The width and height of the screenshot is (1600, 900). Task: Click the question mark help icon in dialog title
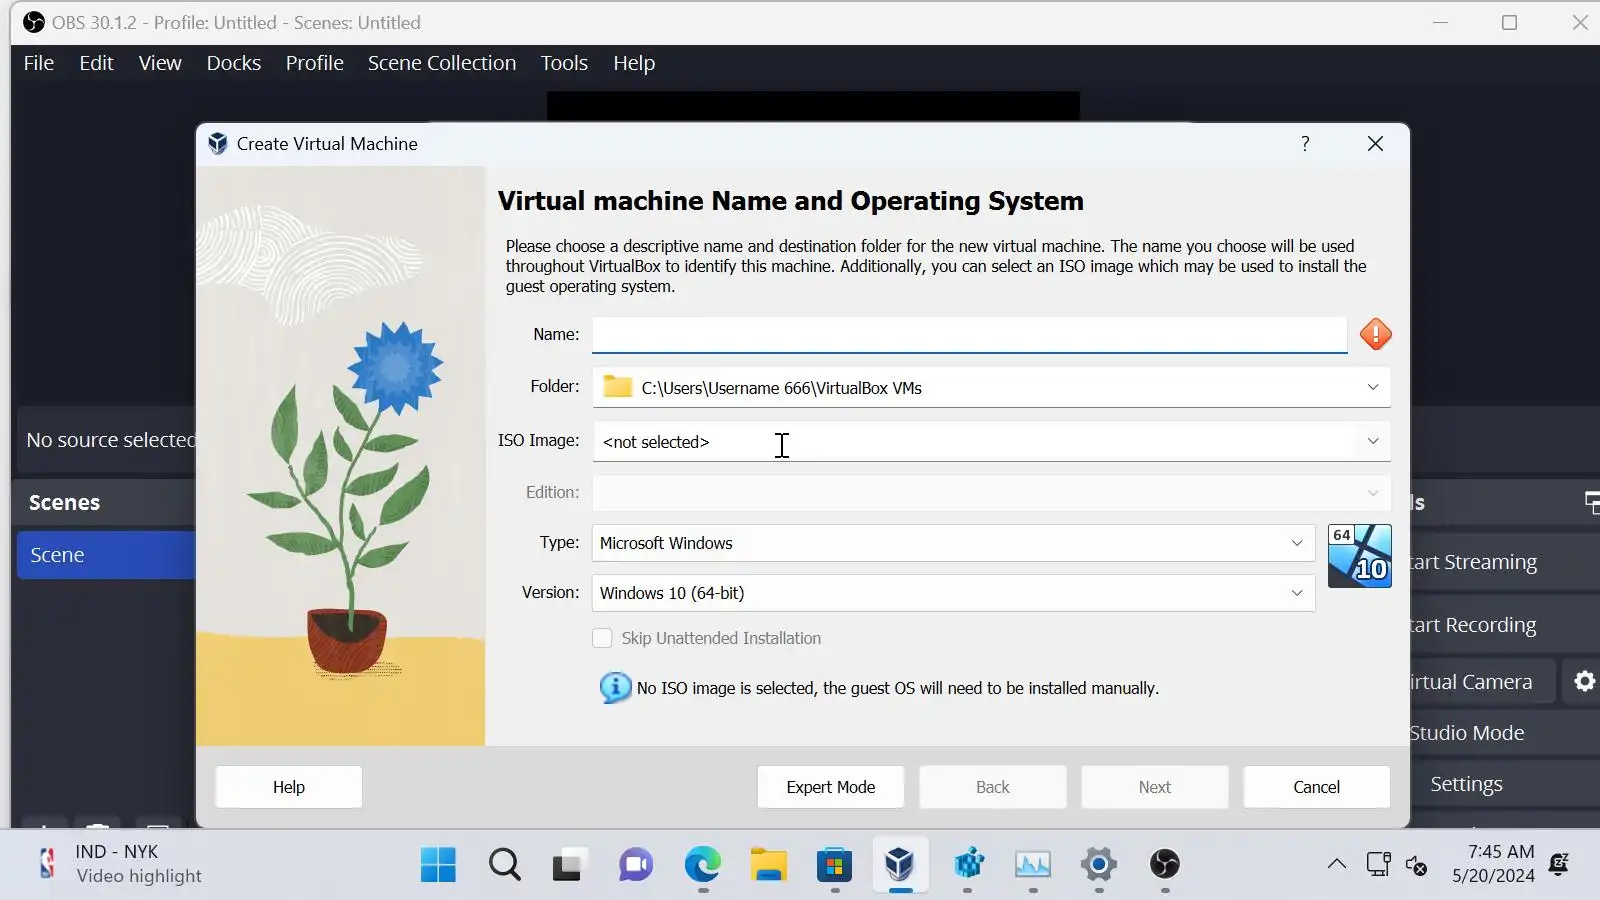(1305, 143)
